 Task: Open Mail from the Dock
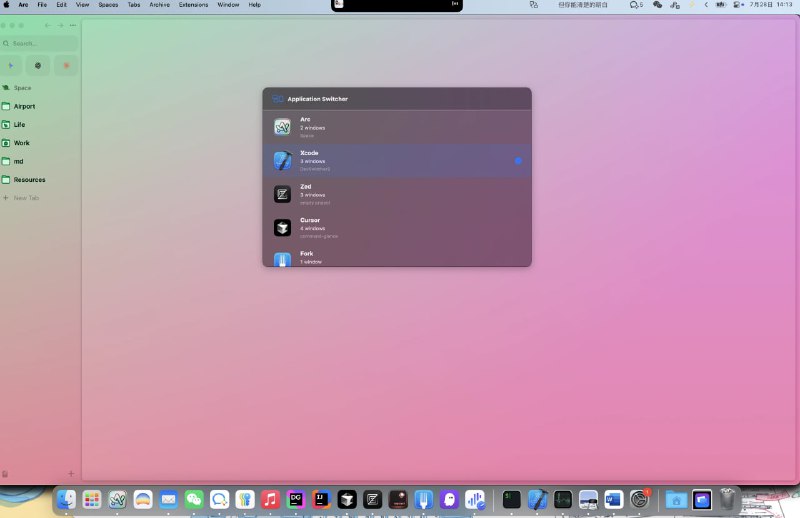pos(168,499)
